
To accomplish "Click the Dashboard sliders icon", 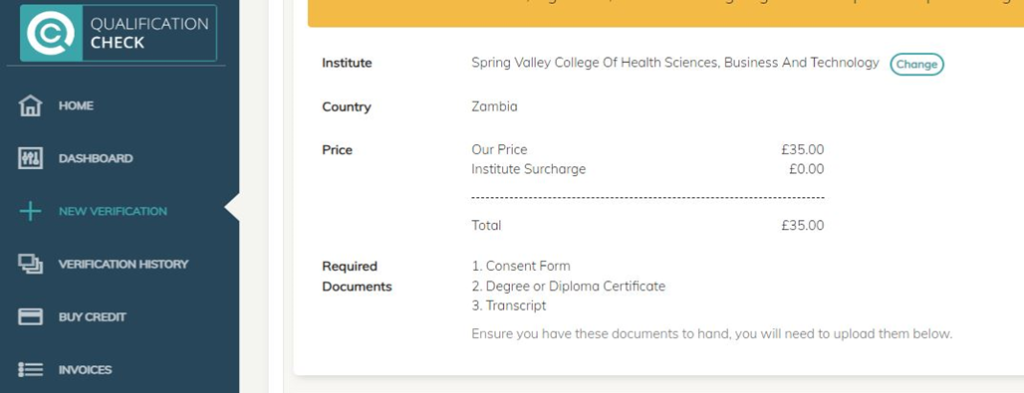I will tap(30, 159).
